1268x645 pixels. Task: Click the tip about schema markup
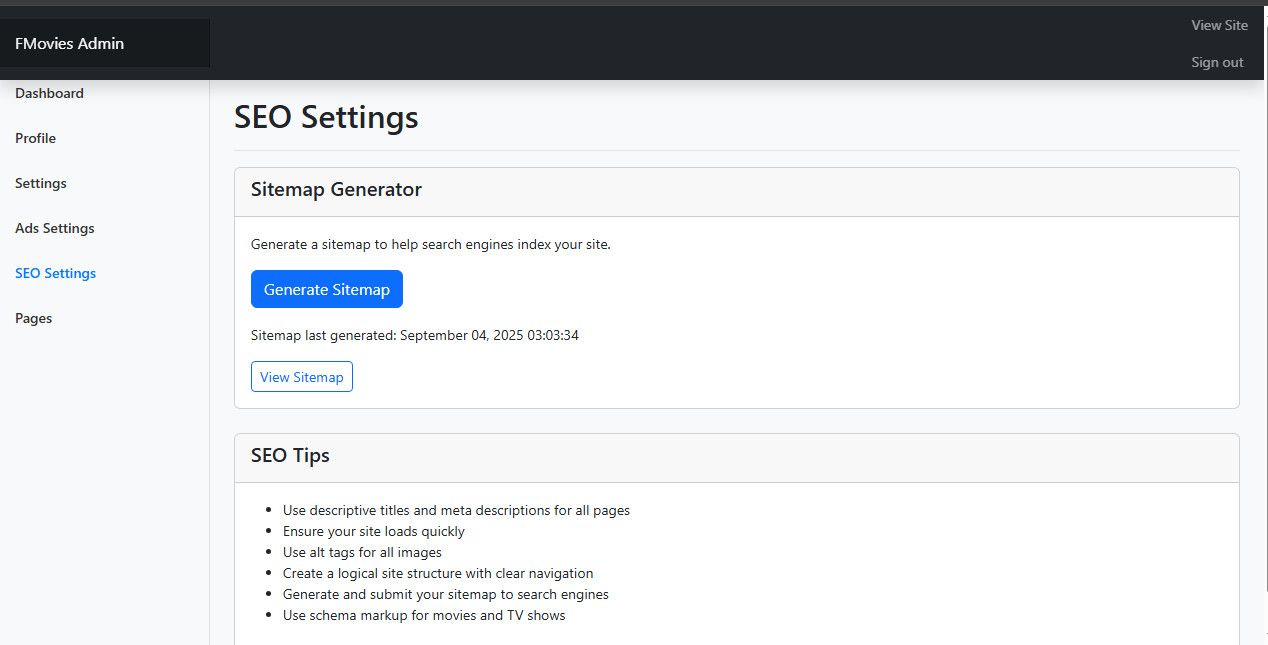point(424,615)
